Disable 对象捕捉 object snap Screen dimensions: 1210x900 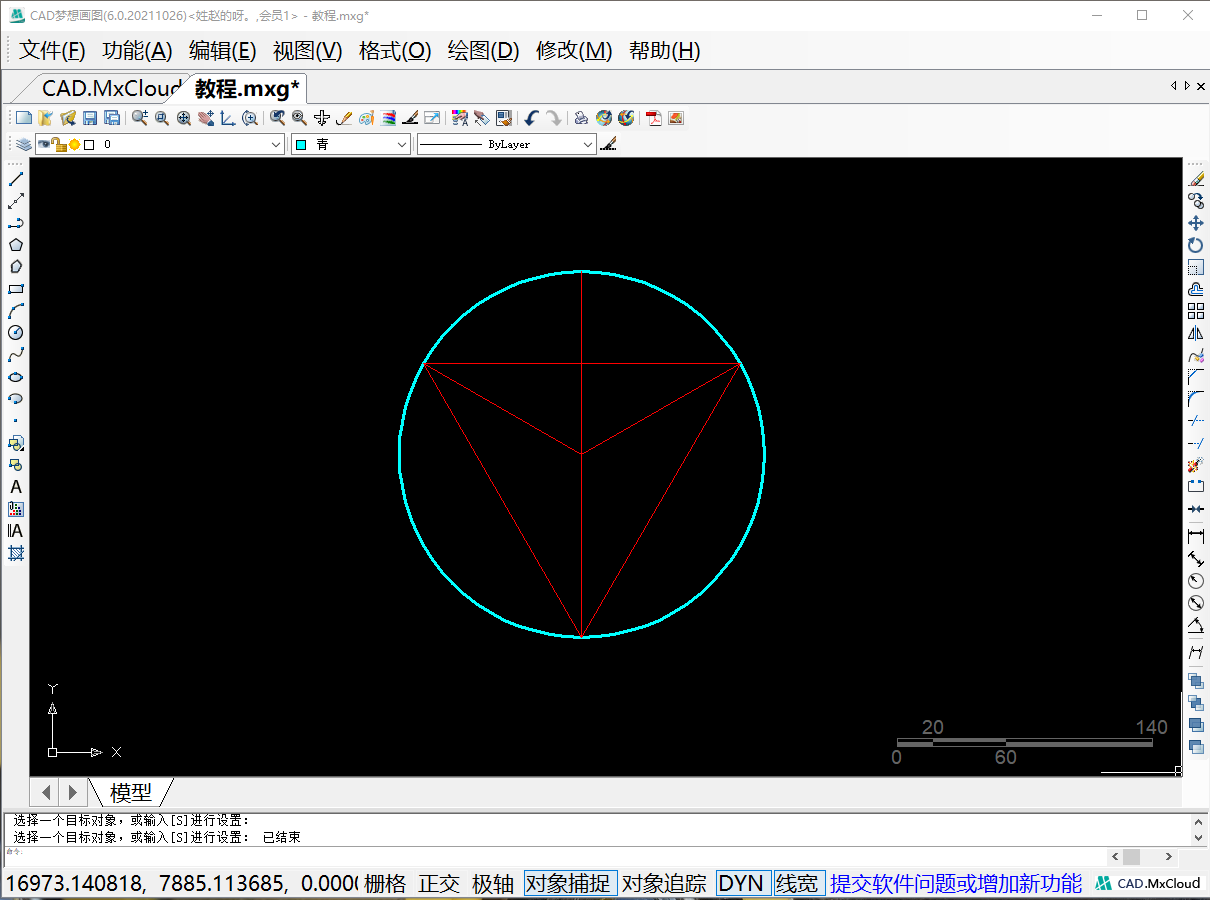tap(568, 884)
